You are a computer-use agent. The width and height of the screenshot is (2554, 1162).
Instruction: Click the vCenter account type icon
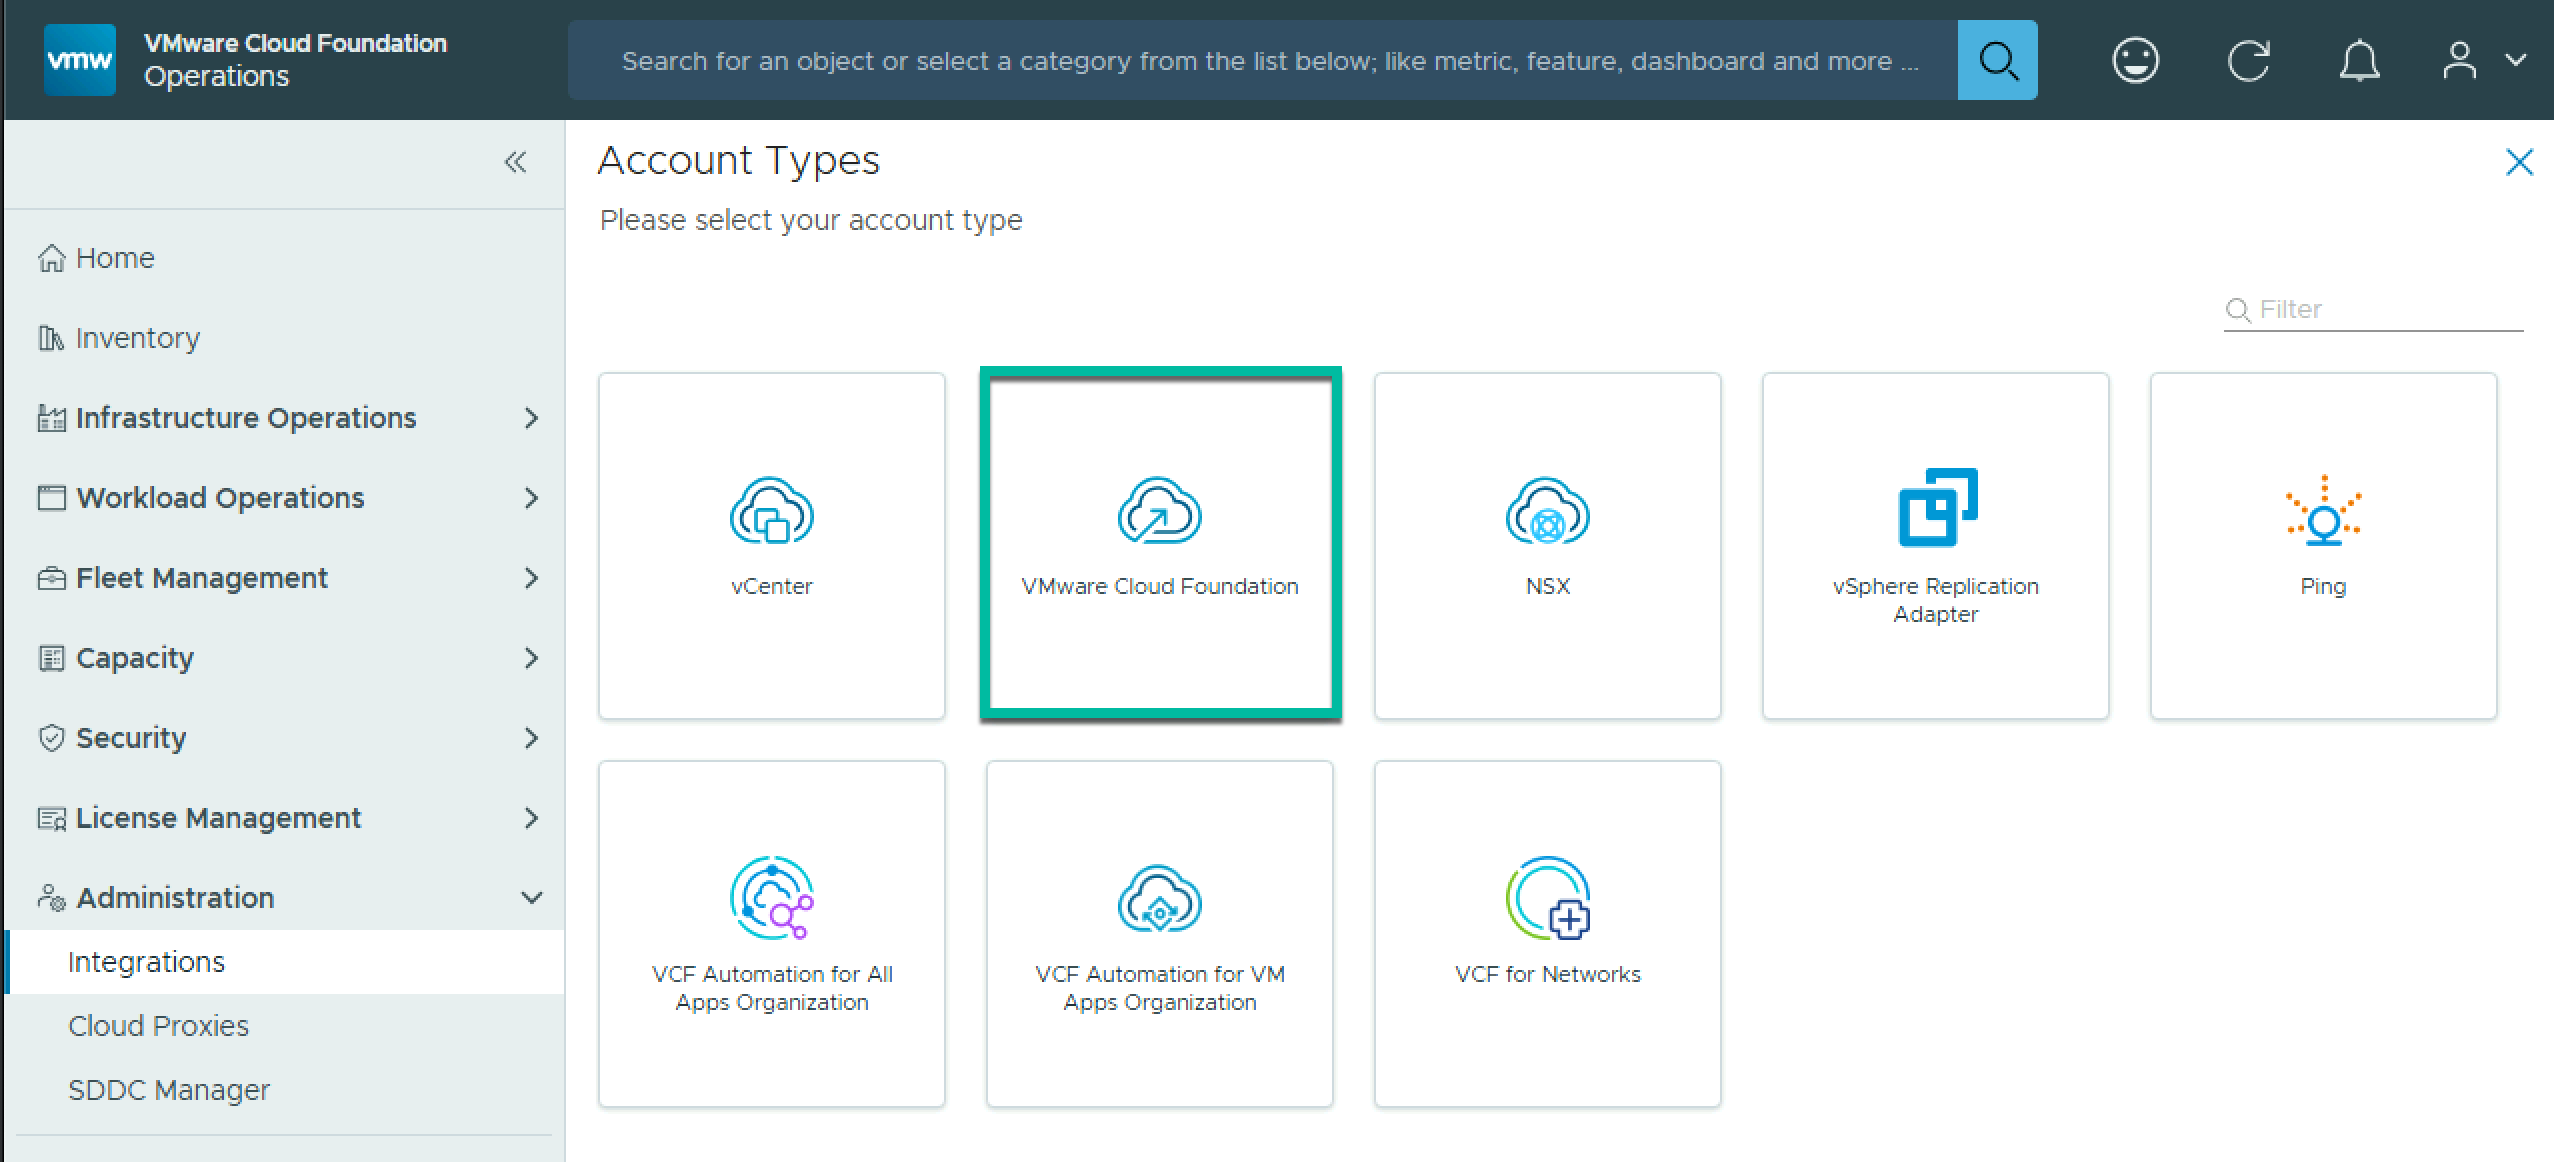pyautogui.click(x=771, y=510)
